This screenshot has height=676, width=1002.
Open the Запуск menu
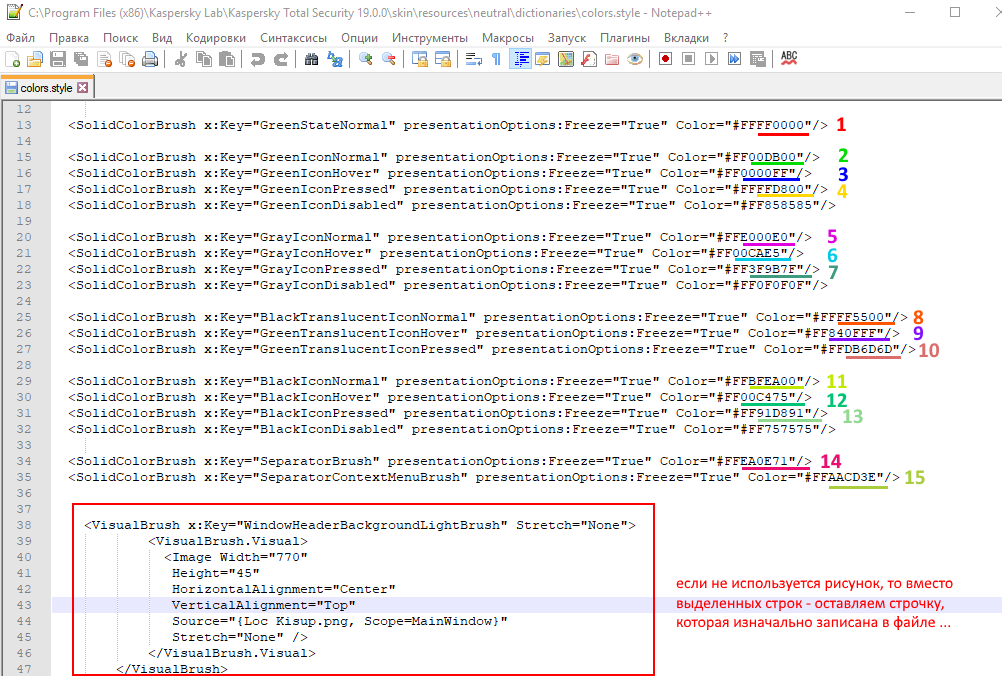coord(567,38)
